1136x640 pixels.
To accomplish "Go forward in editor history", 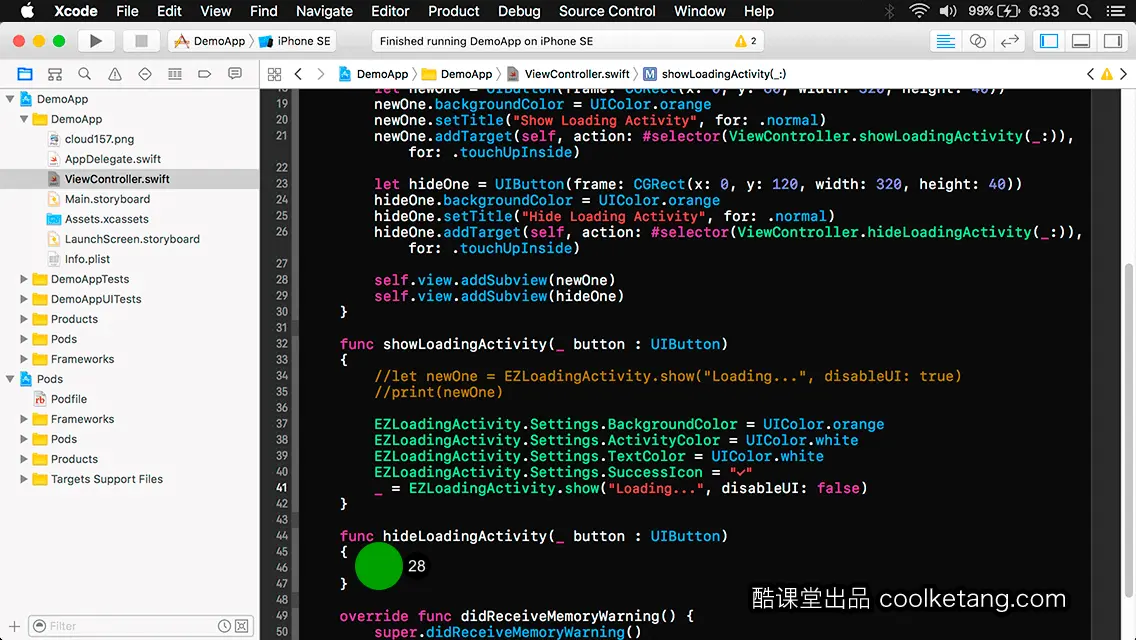I will [x=321, y=74].
